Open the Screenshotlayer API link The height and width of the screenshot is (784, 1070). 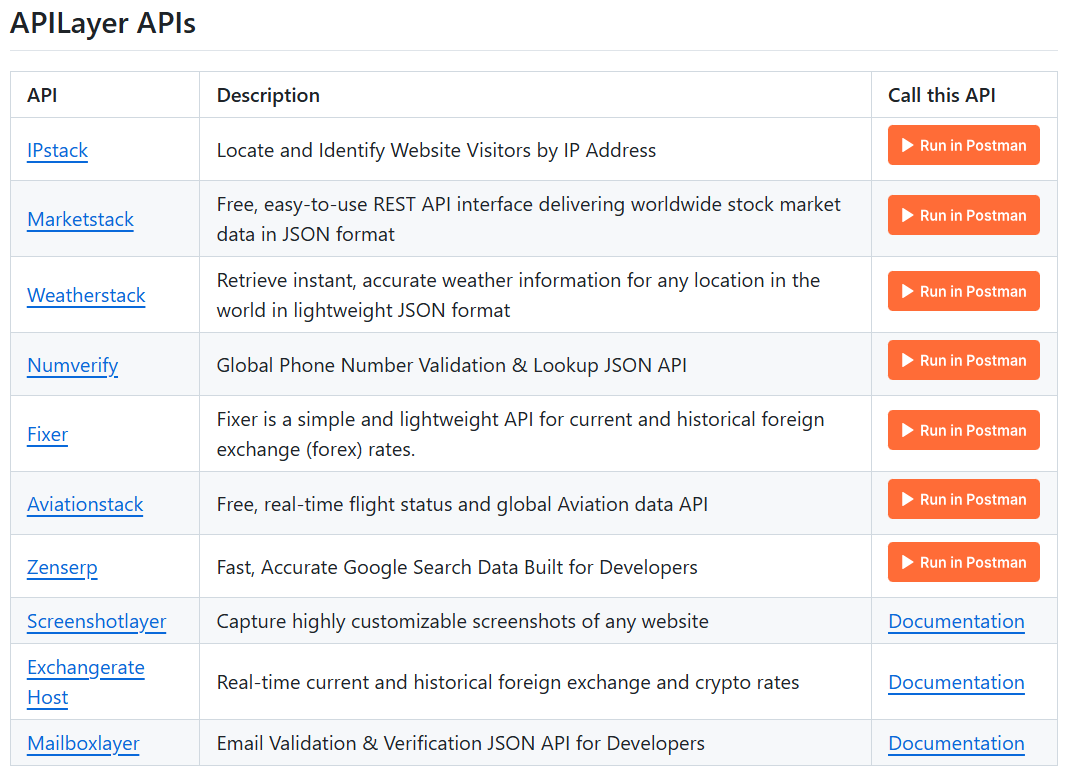(96, 621)
